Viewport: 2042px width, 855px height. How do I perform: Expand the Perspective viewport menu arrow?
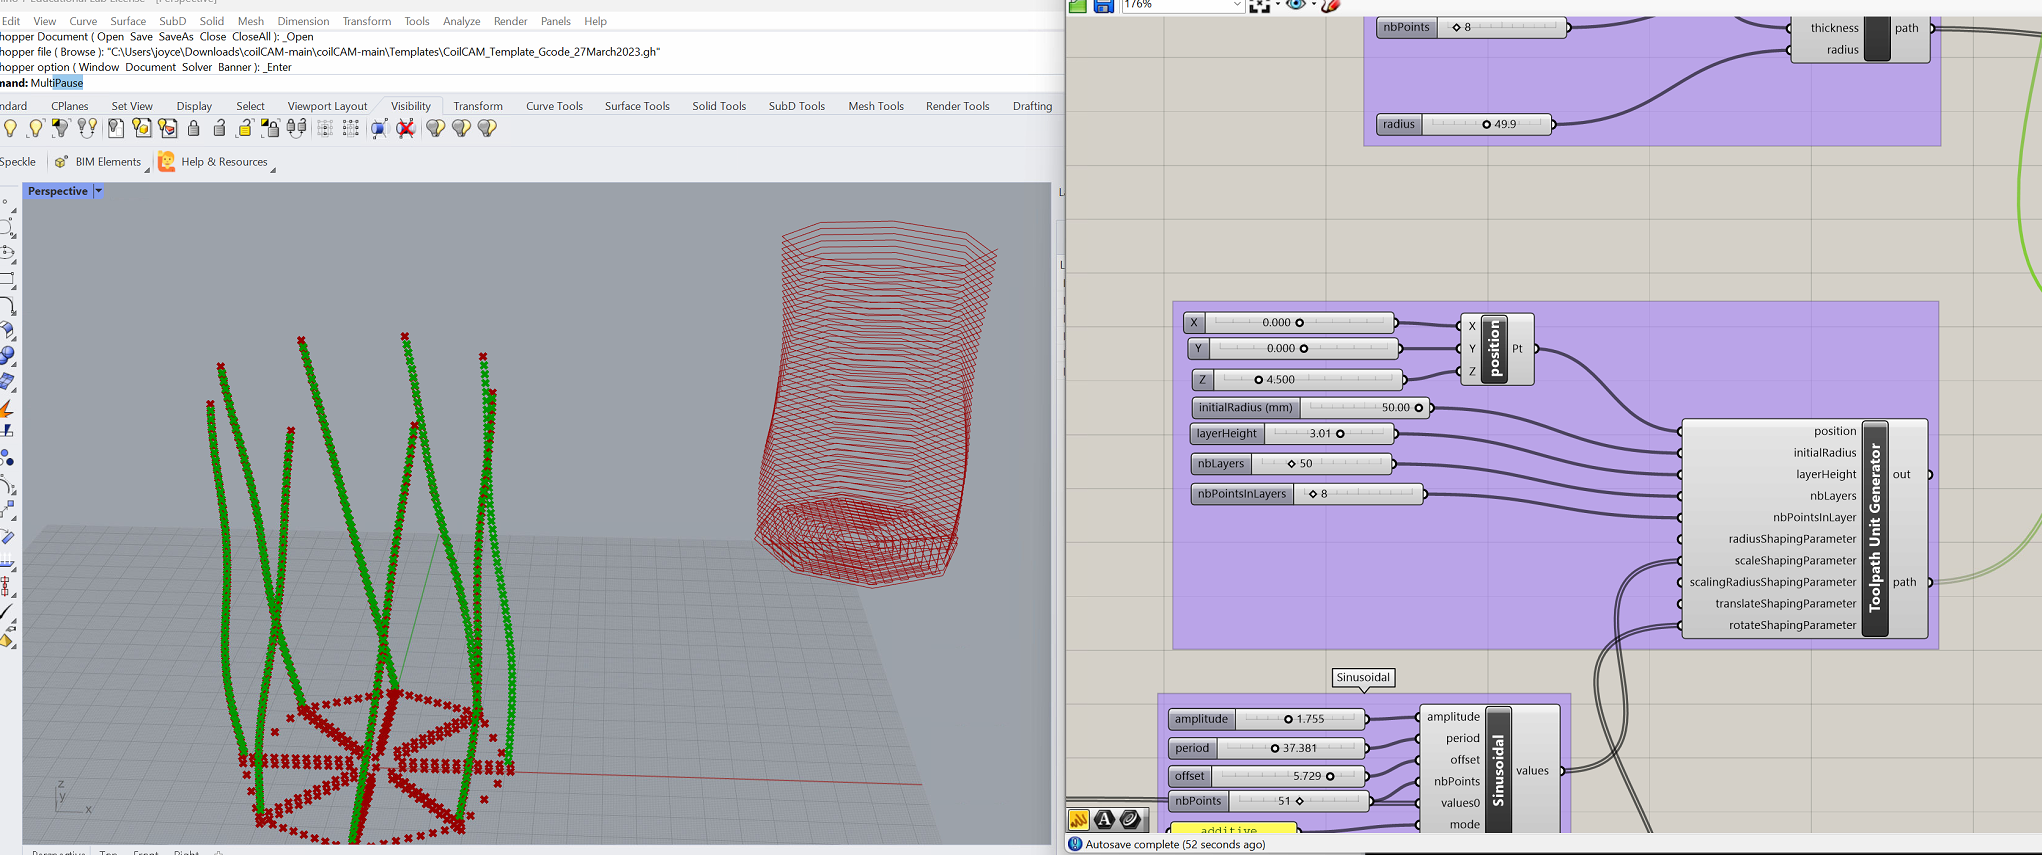[x=98, y=191]
